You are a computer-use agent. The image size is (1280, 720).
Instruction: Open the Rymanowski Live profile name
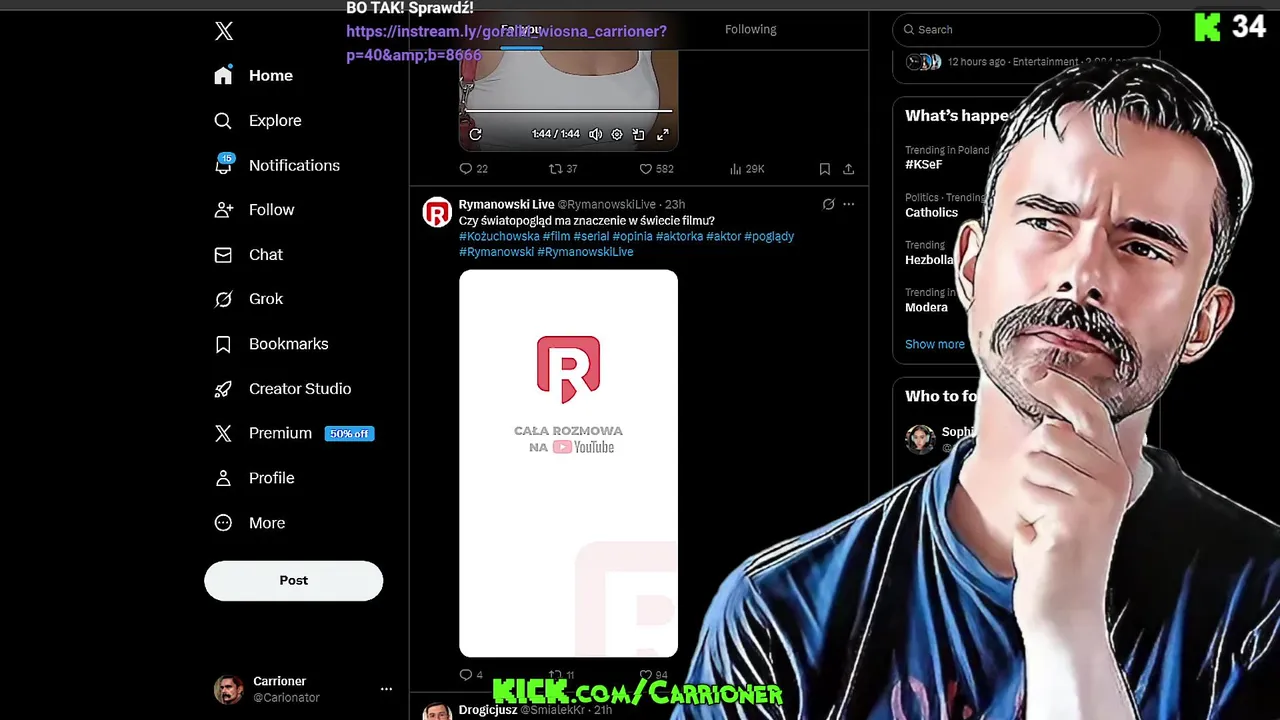tap(506, 204)
